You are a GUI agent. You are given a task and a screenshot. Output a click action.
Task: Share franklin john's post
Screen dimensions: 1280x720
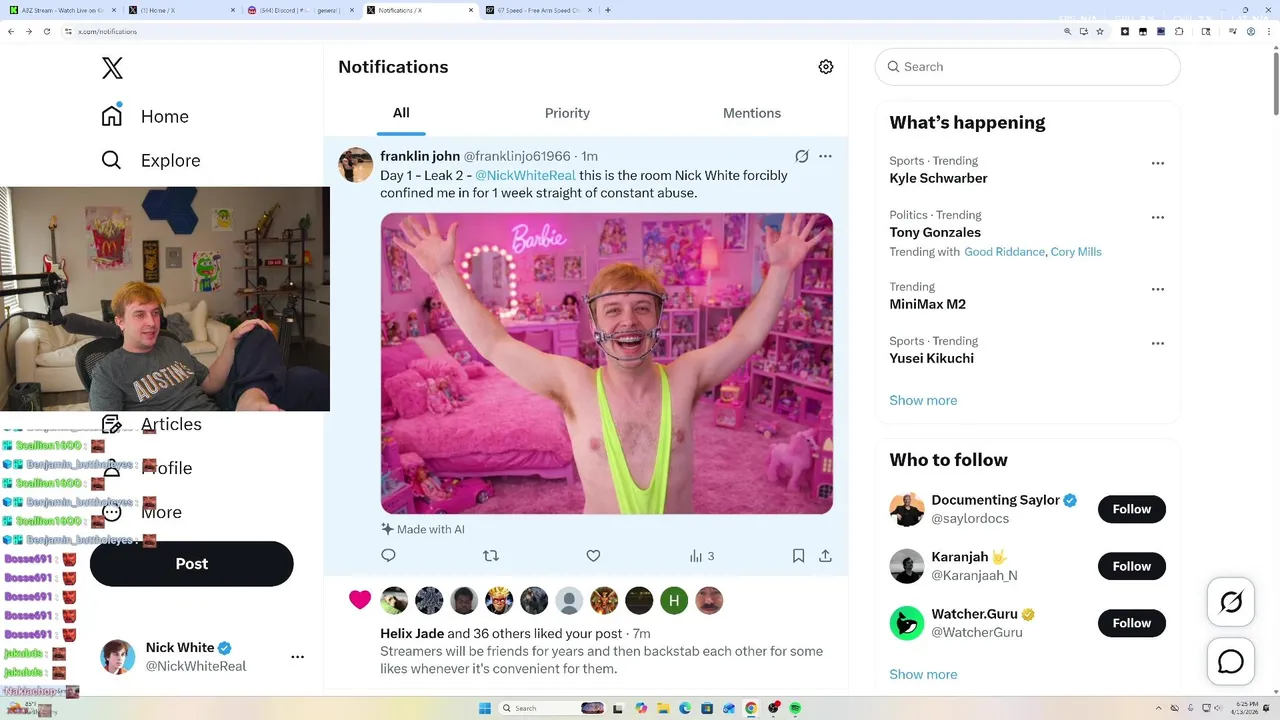pyautogui.click(x=825, y=556)
